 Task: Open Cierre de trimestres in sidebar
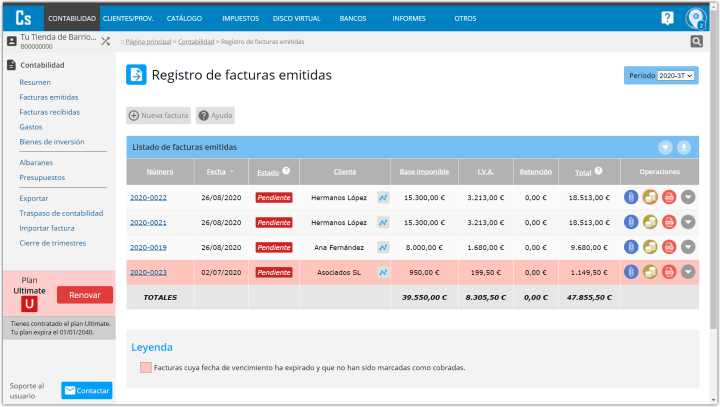(52, 243)
